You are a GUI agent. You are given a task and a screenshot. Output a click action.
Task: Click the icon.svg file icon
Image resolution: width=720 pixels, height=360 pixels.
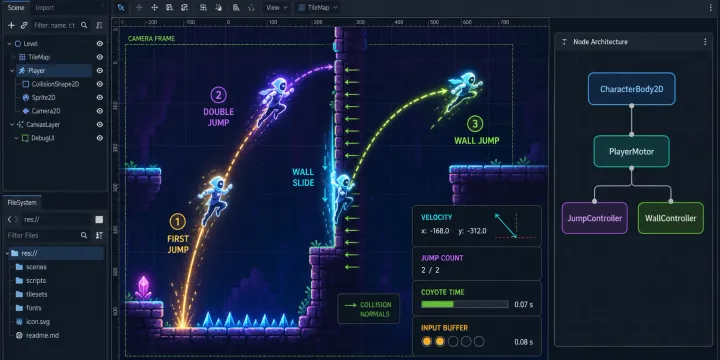(19, 321)
